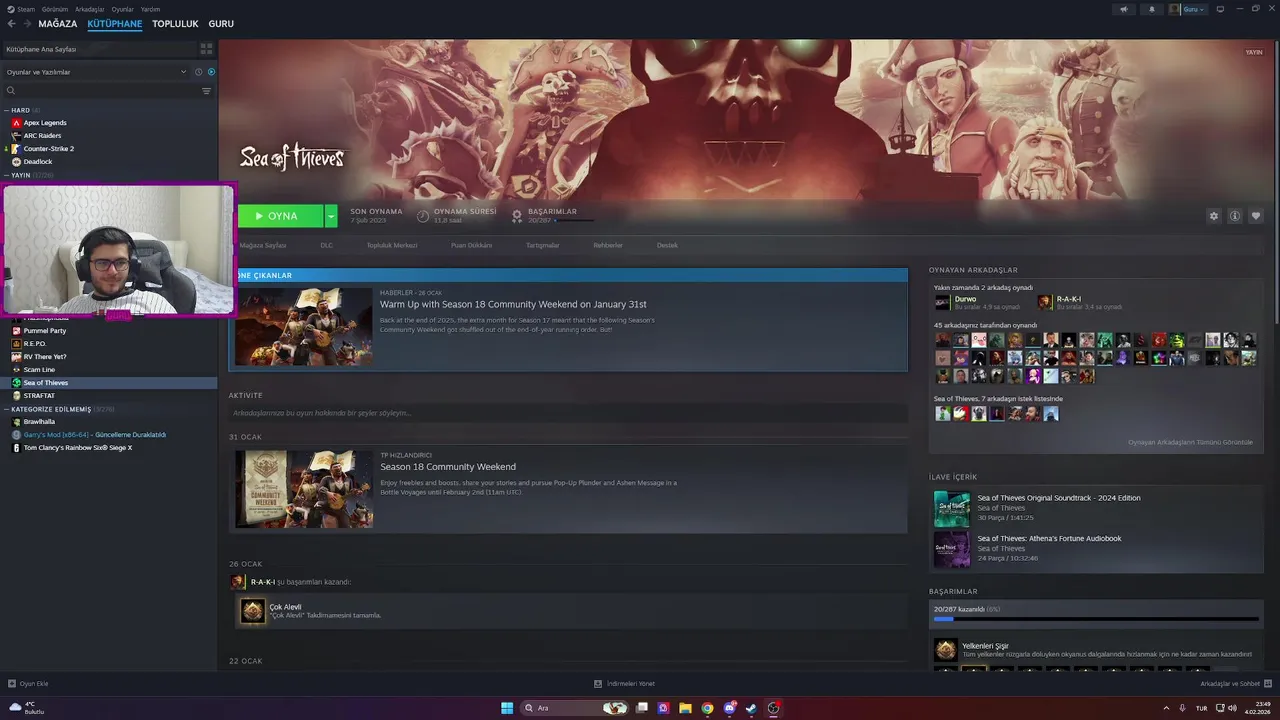Open the Görünüm menu
The image size is (1280, 720).
pos(55,9)
